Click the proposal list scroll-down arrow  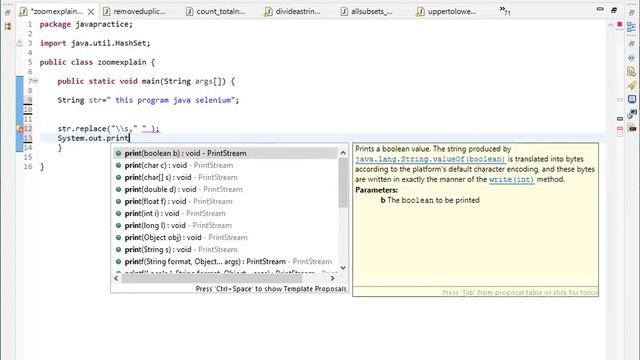(343, 268)
